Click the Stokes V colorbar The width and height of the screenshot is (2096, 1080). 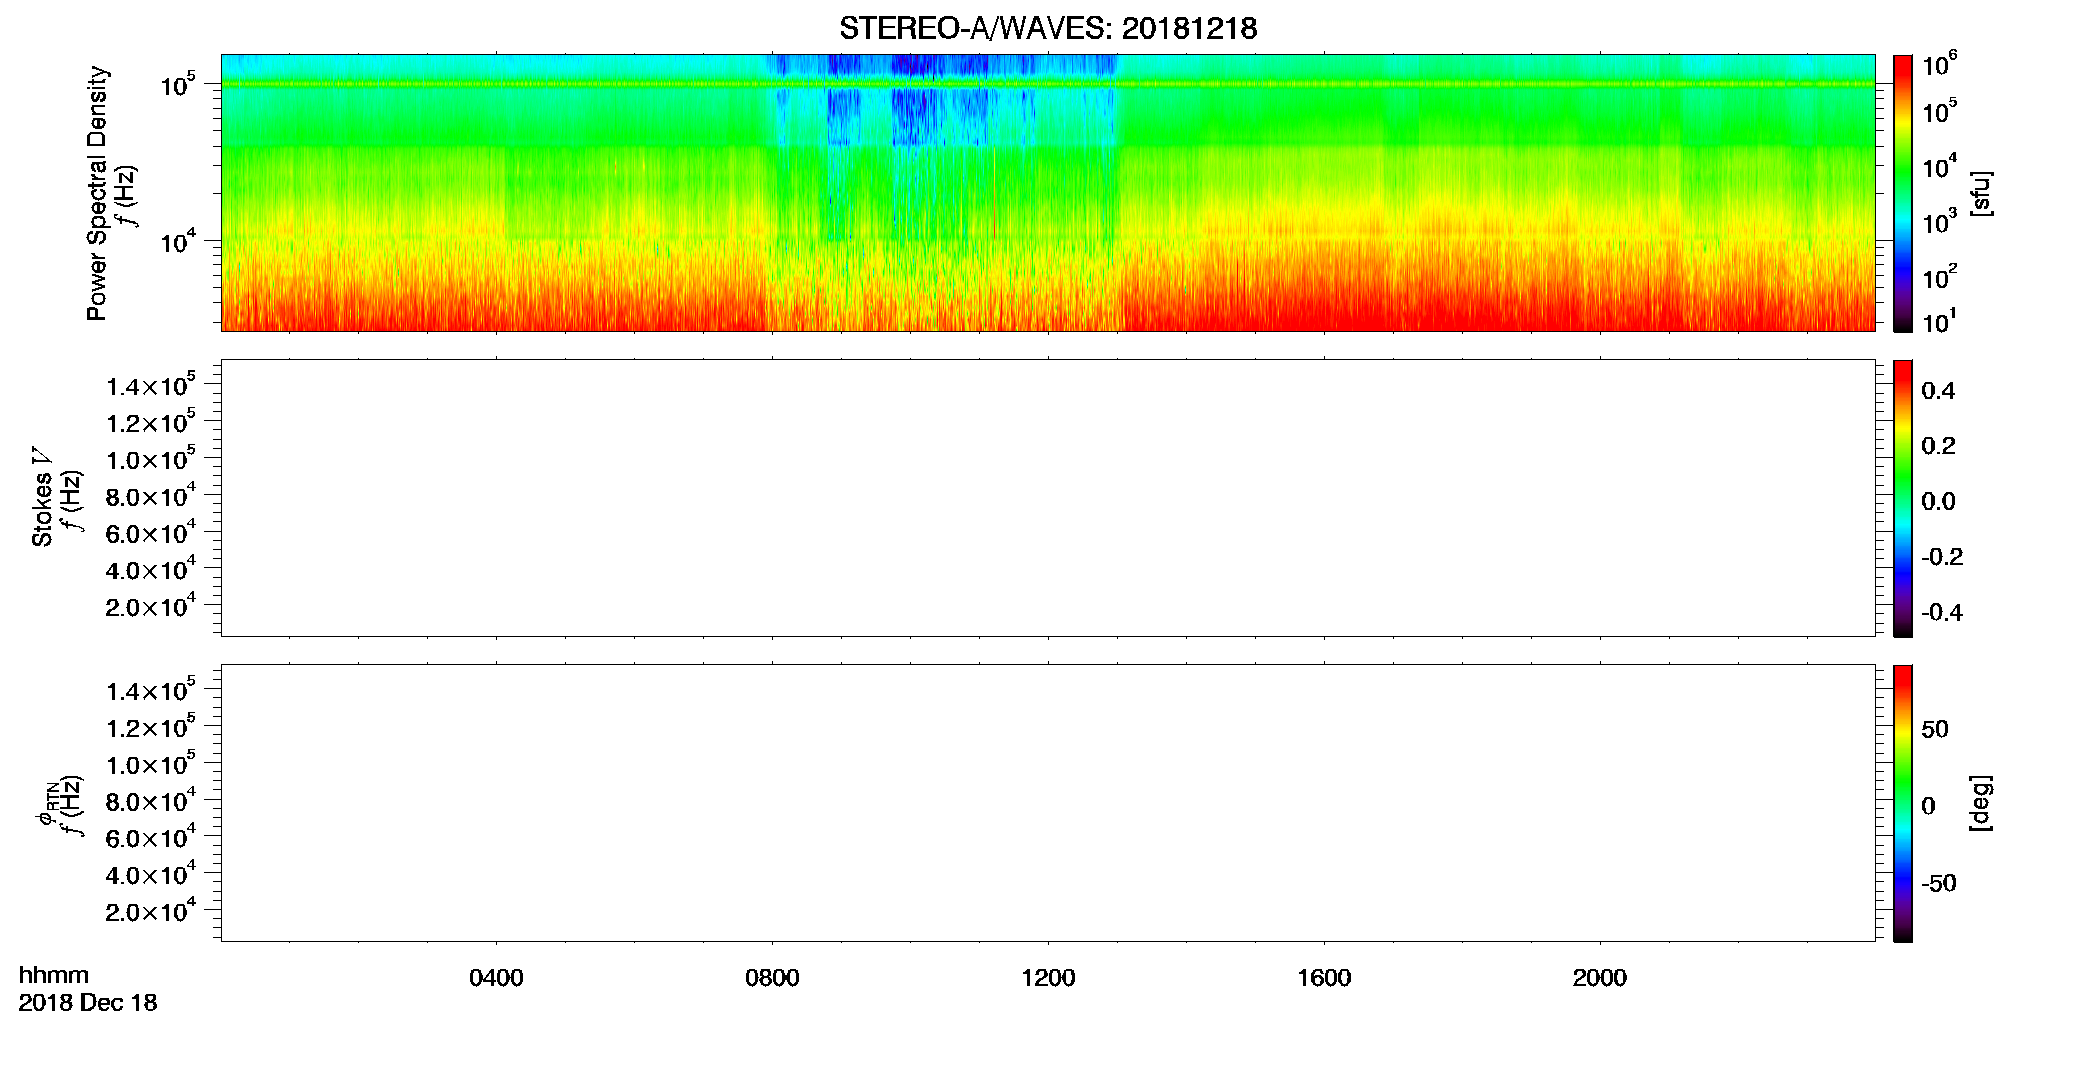[x=1903, y=498]
